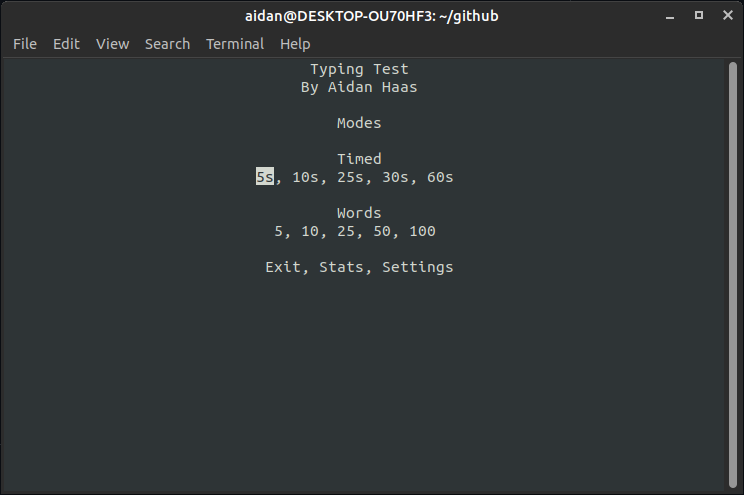This screenshot has height=495, width=744.
Task: Choose the 60s timed mode
Action: (x=440, y=177)
